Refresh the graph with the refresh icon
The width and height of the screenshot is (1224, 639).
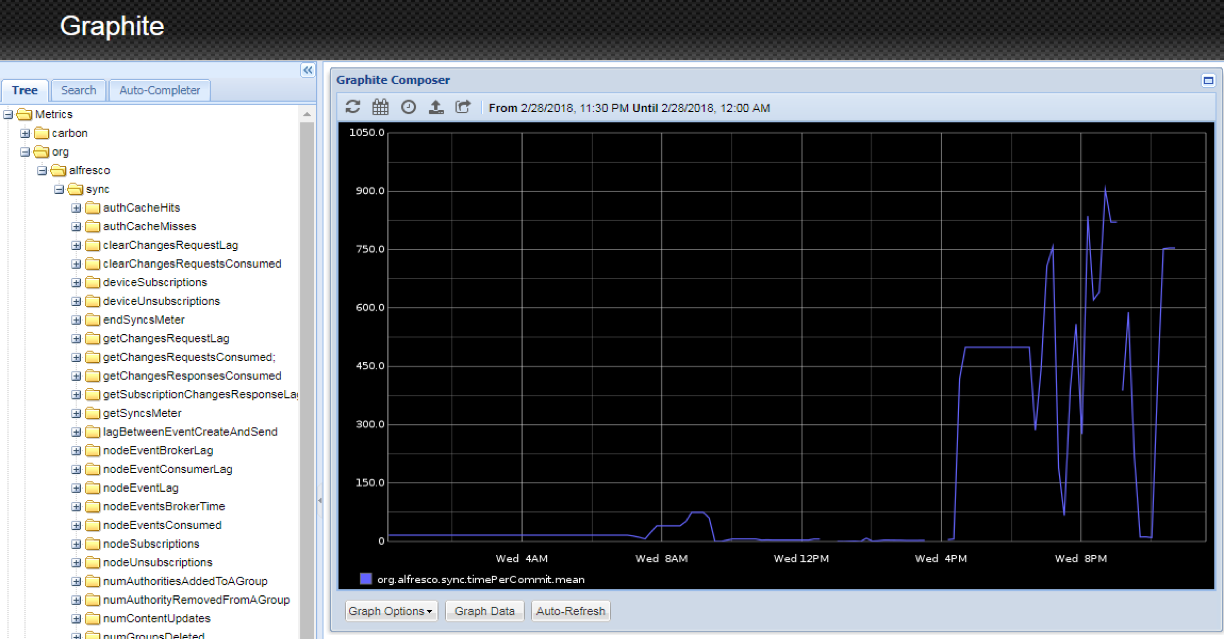pyautogui.click(x=352, y=107)
